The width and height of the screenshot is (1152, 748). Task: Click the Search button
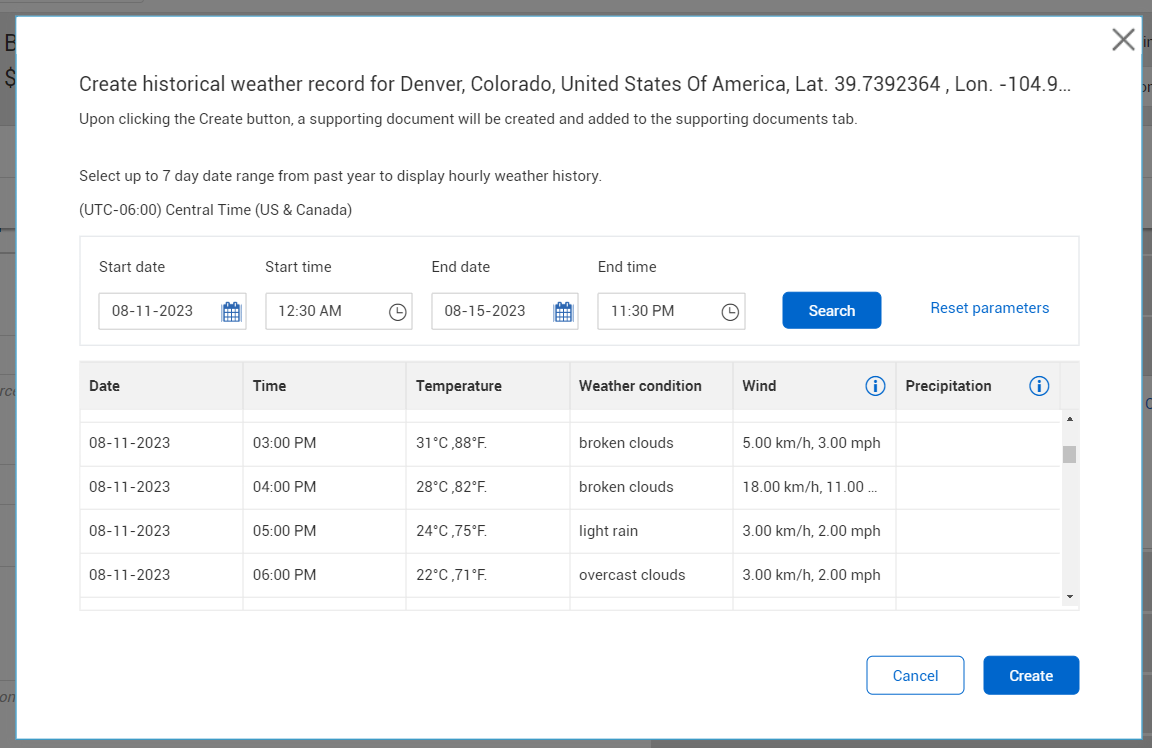coord(831,310)
